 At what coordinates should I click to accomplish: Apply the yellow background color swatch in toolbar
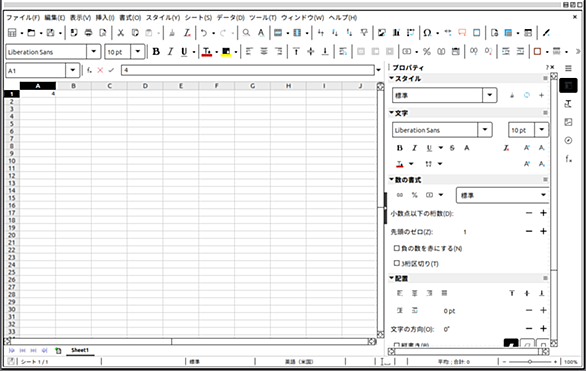(226, 52)
